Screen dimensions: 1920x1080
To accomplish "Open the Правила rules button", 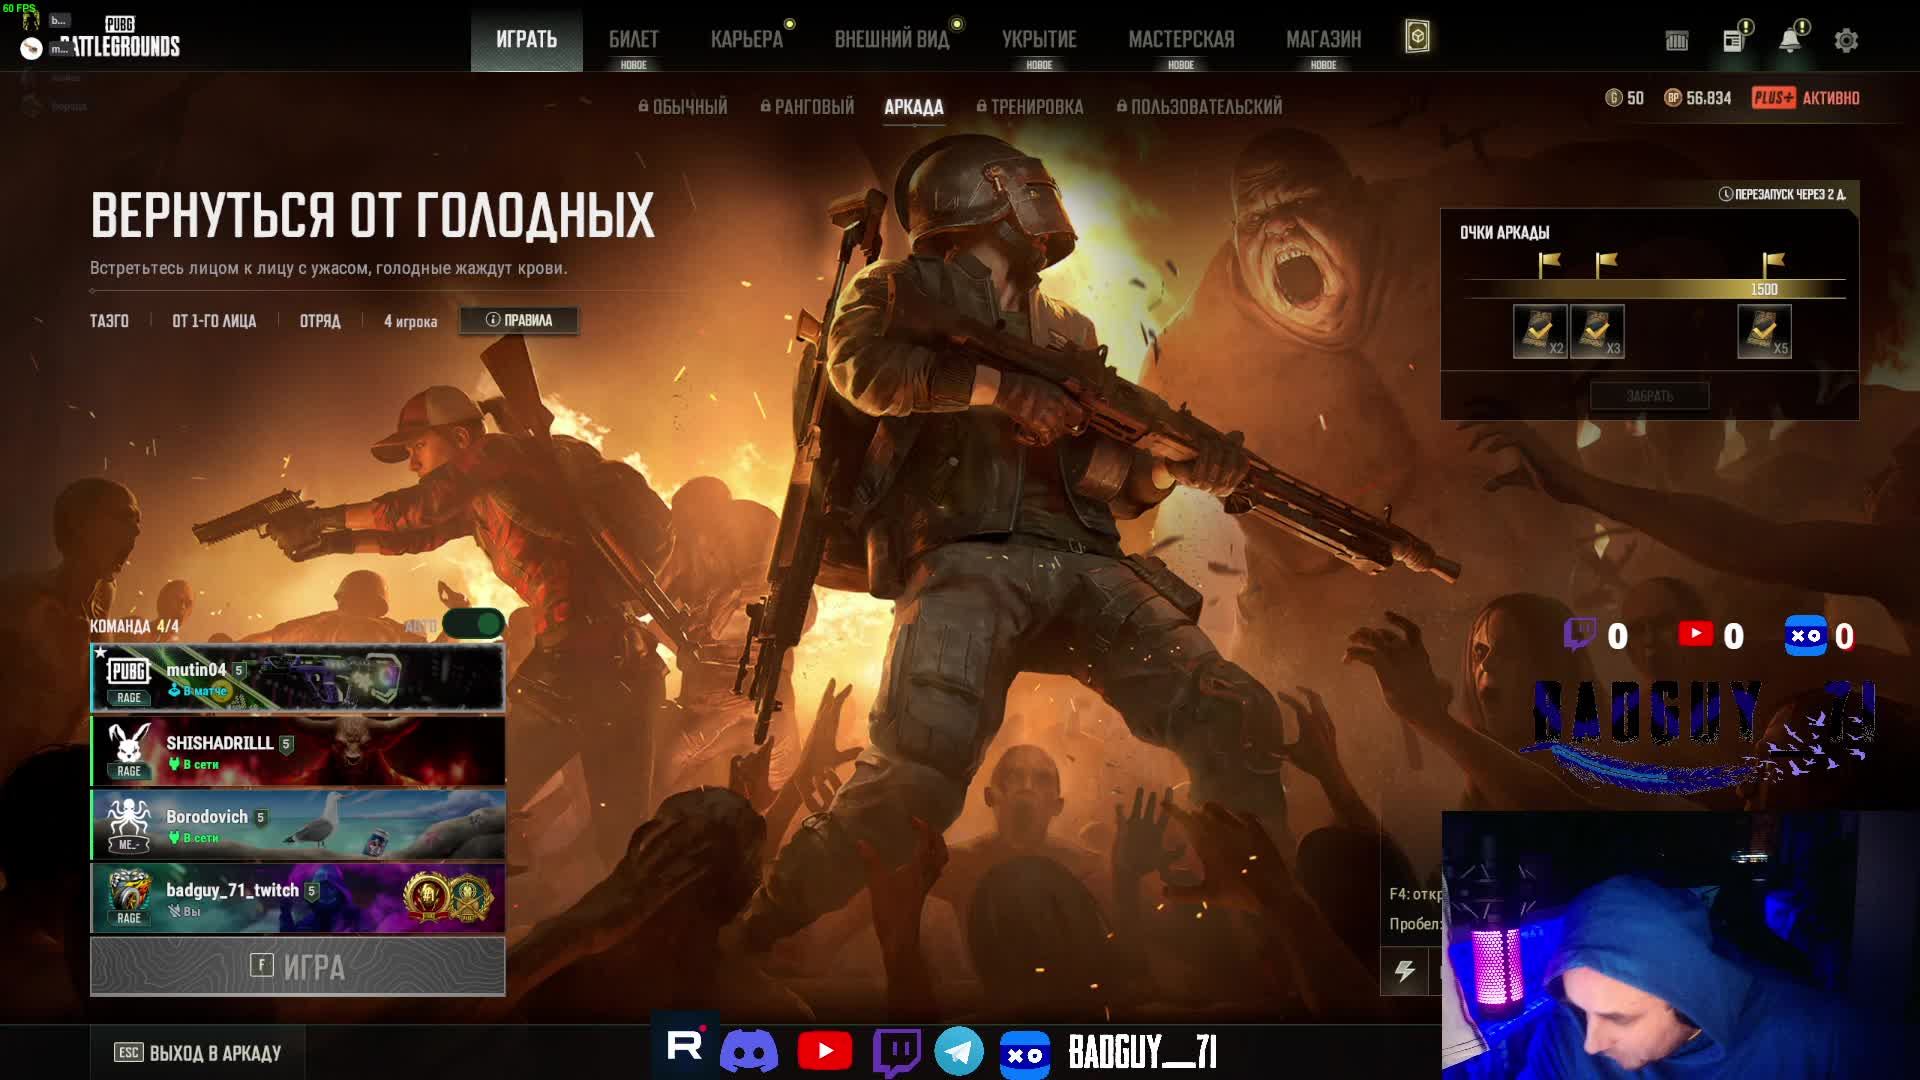I will coord(518,320).
